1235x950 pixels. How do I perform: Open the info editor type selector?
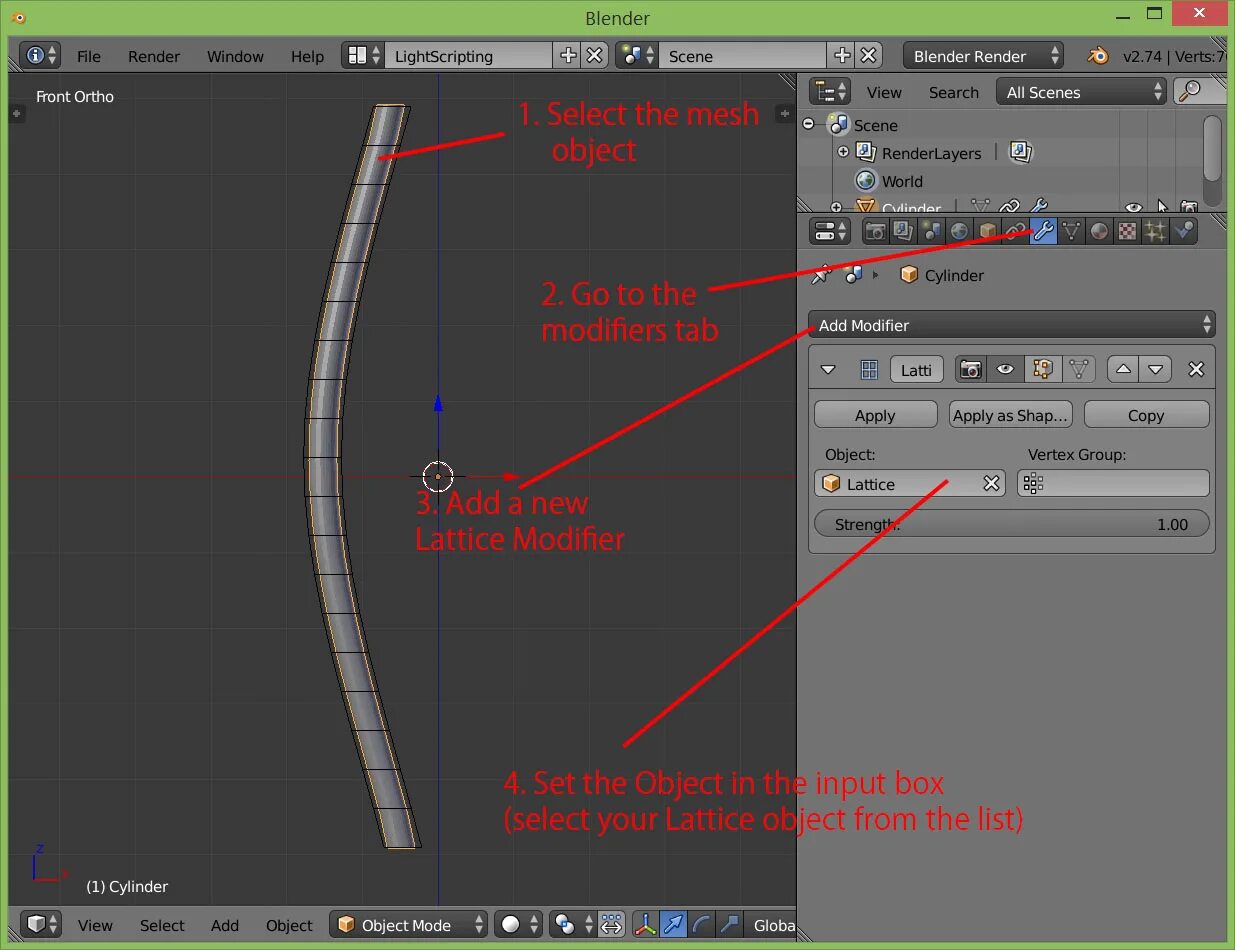coord(40,56)
